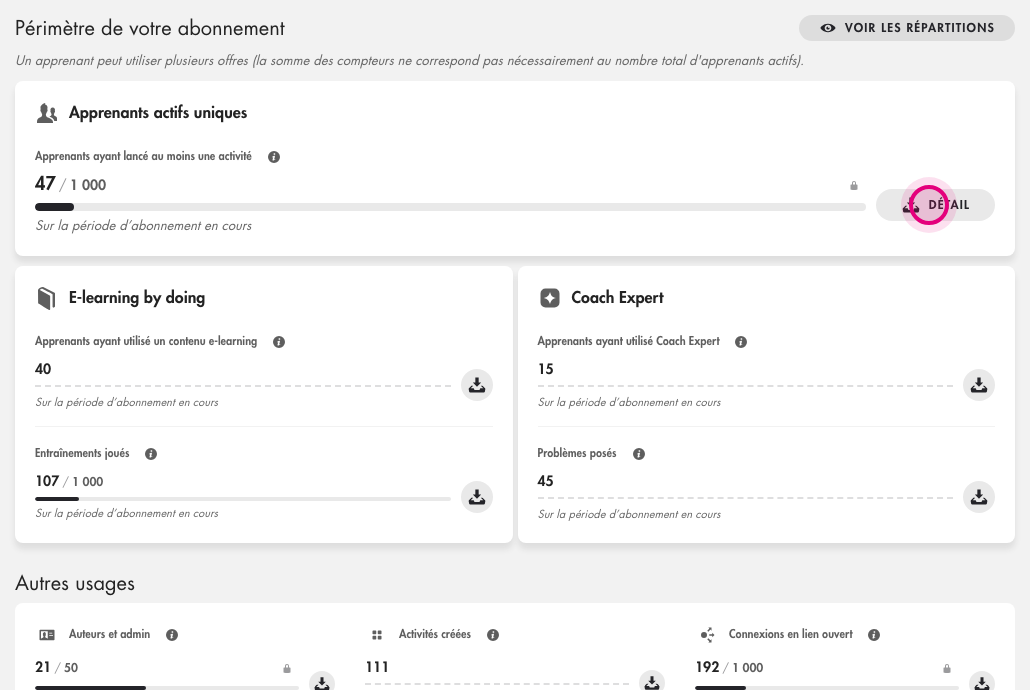Click the "Apprenants actifs uniques" card title

[x=158, y=113]
